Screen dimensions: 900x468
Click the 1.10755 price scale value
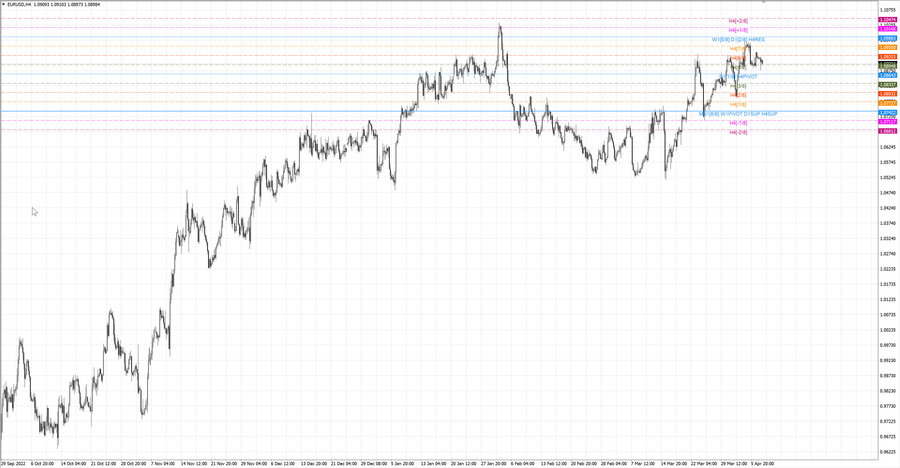888,10
